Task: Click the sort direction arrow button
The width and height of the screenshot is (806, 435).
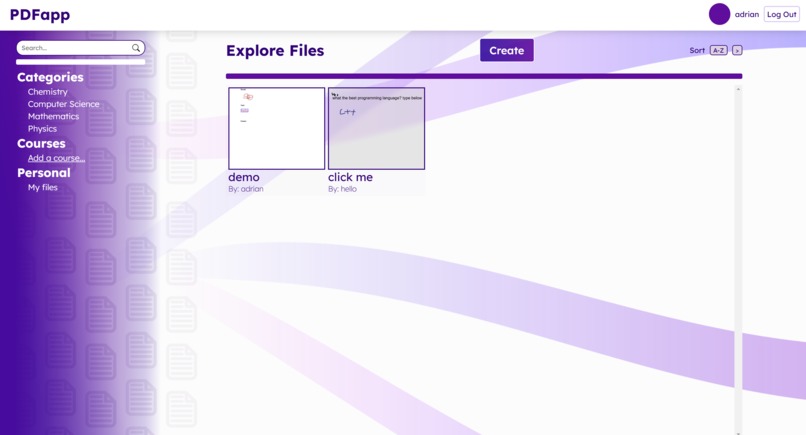Action: tap(737, 50)
